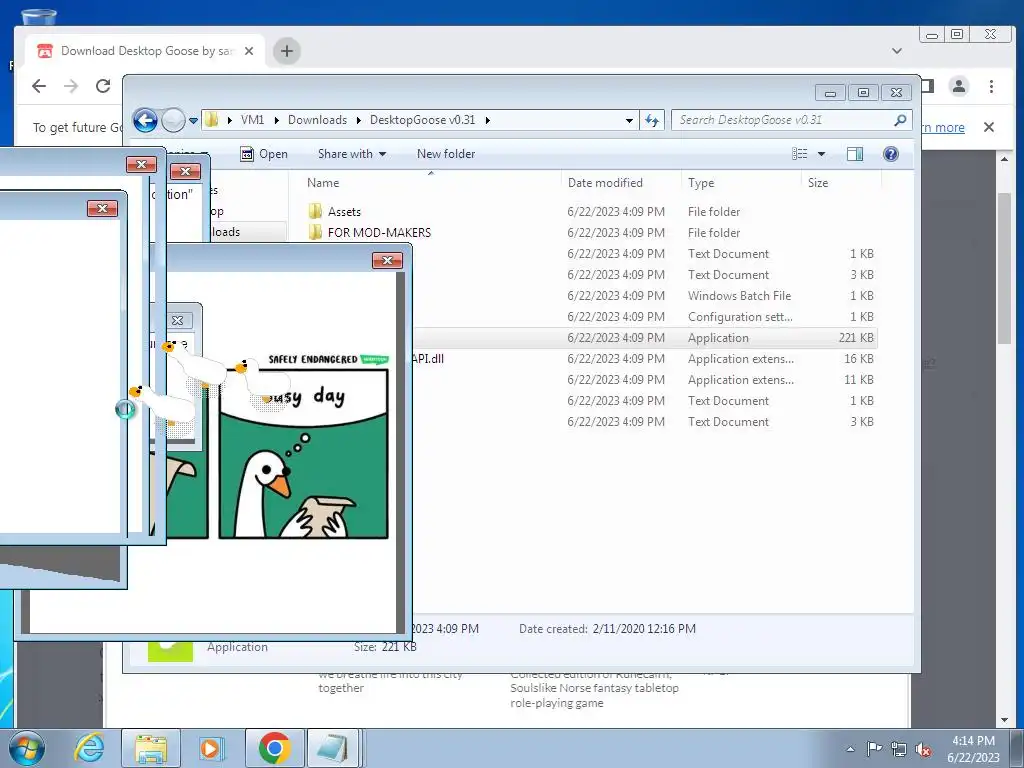Open the Share with menu
Viewport: 1024px width, 768px height.
click(351, 154)
